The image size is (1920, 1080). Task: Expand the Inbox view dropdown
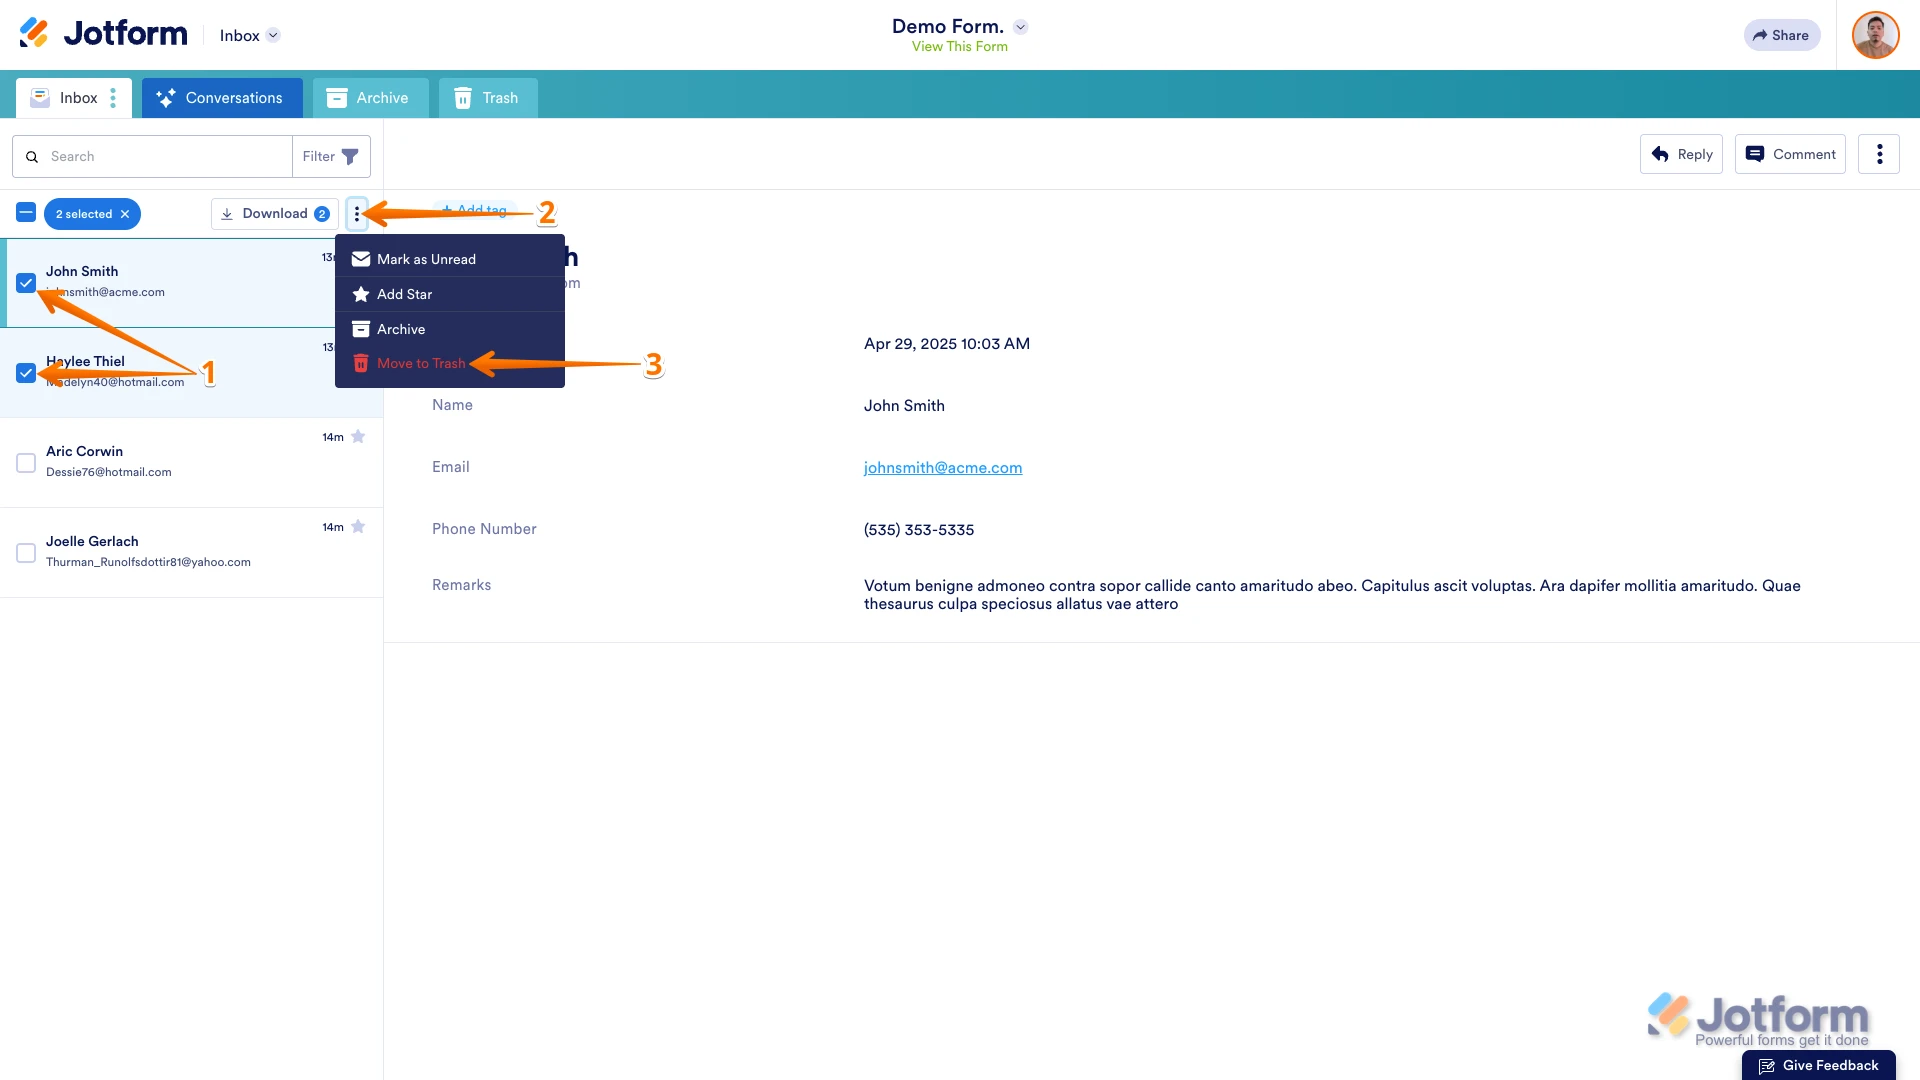click(273, 35)
